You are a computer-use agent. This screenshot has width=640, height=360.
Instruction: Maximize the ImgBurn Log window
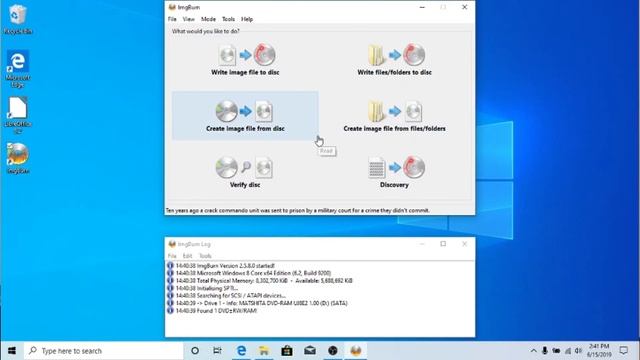[443, 244]
